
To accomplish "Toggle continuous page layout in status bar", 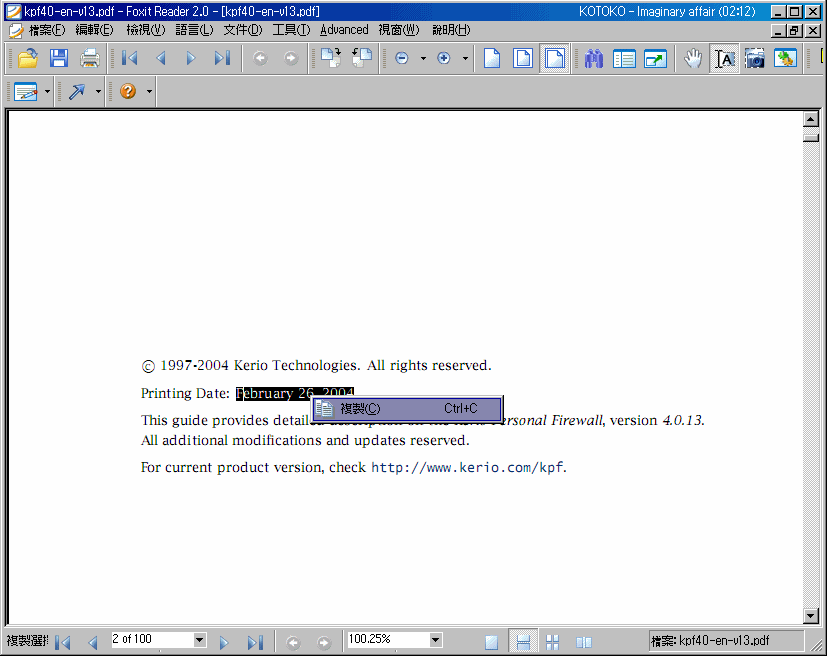I will point(521,641).
